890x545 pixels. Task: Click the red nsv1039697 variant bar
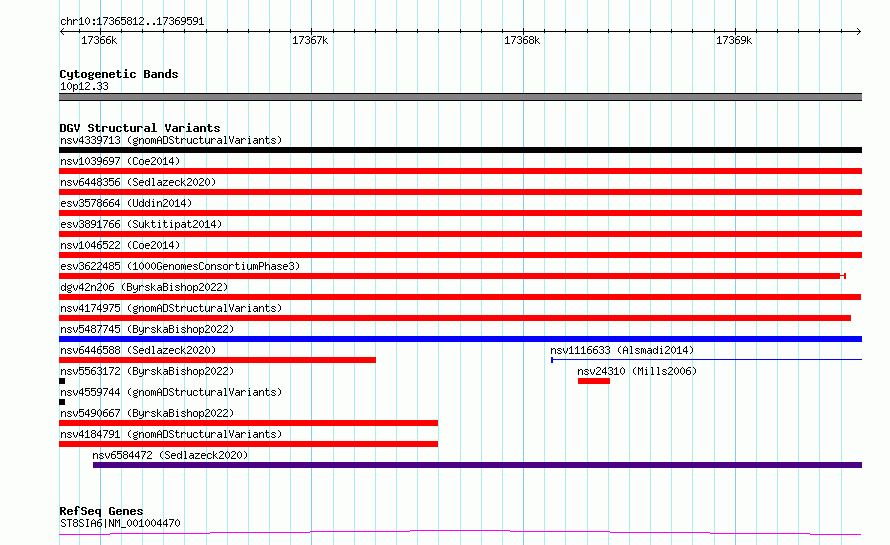(460, 171)
